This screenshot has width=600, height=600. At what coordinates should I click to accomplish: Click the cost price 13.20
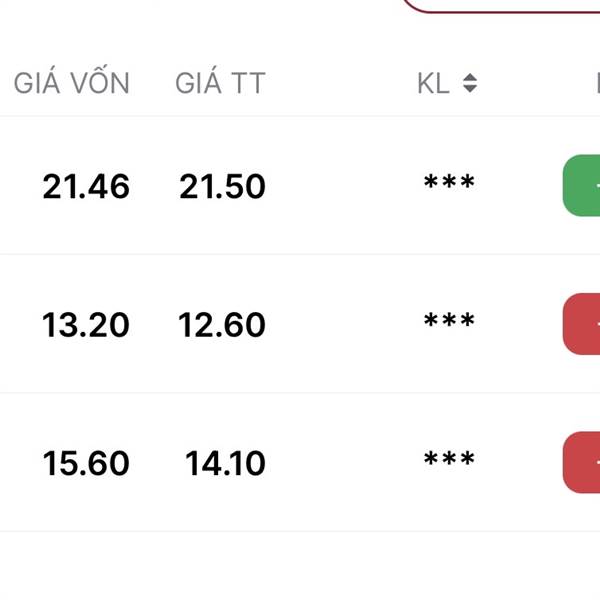pyautogui.click(x=85, y=325)
